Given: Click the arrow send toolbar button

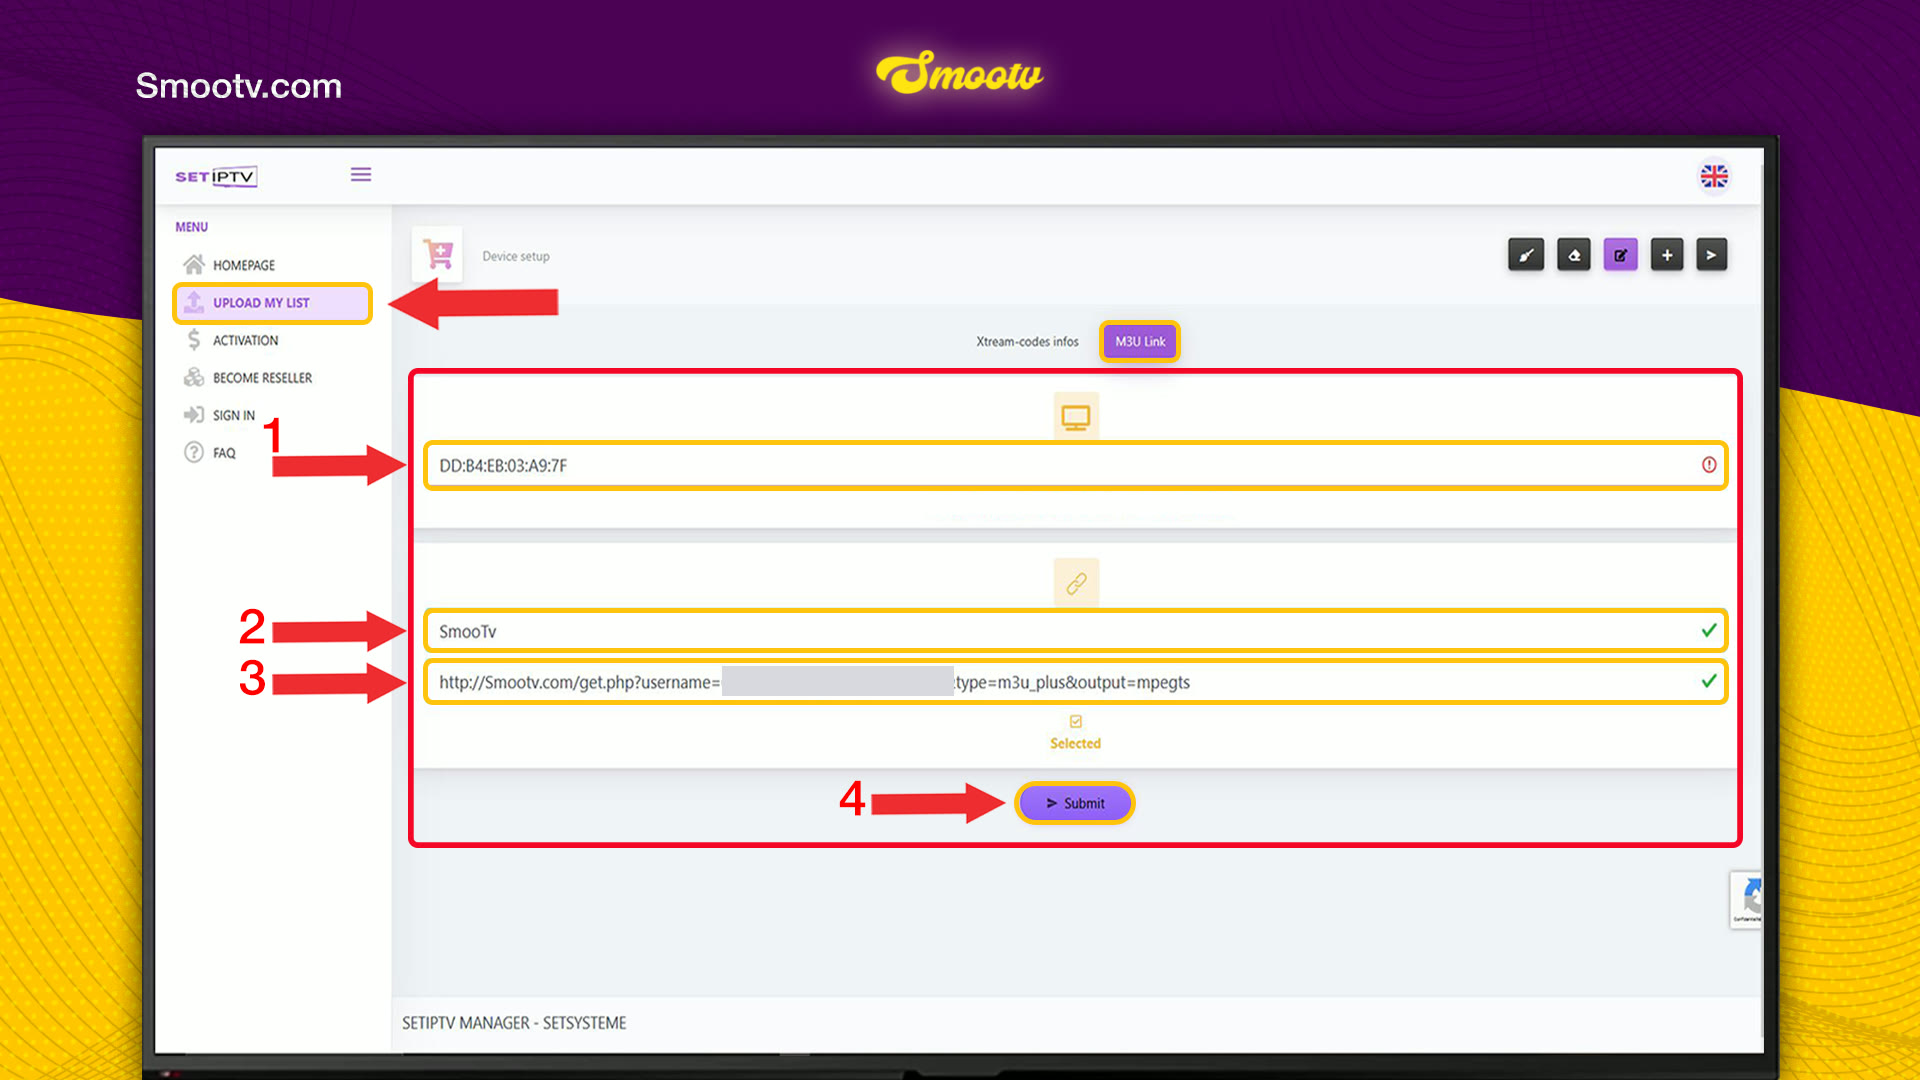Looking at the screenshot, I should pyautogui.click(x=1712, y=255).
